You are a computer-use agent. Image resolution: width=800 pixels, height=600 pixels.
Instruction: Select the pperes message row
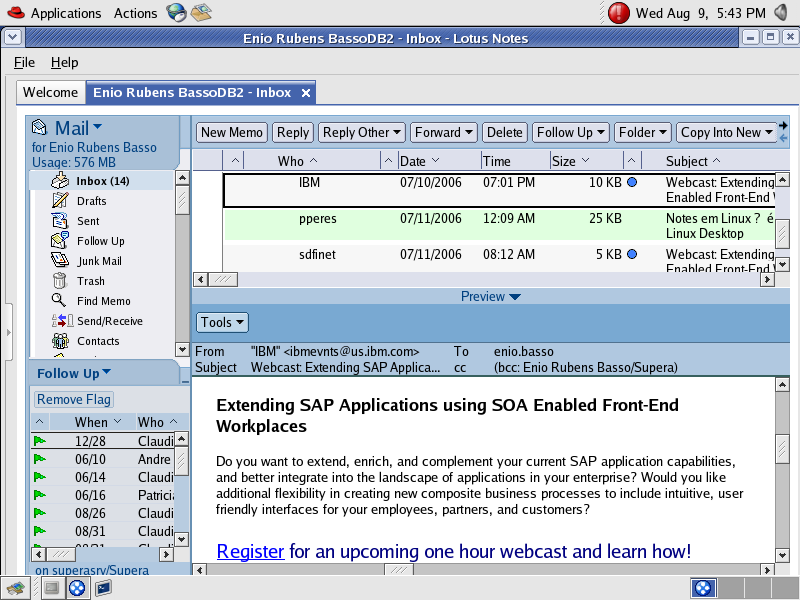499,226
